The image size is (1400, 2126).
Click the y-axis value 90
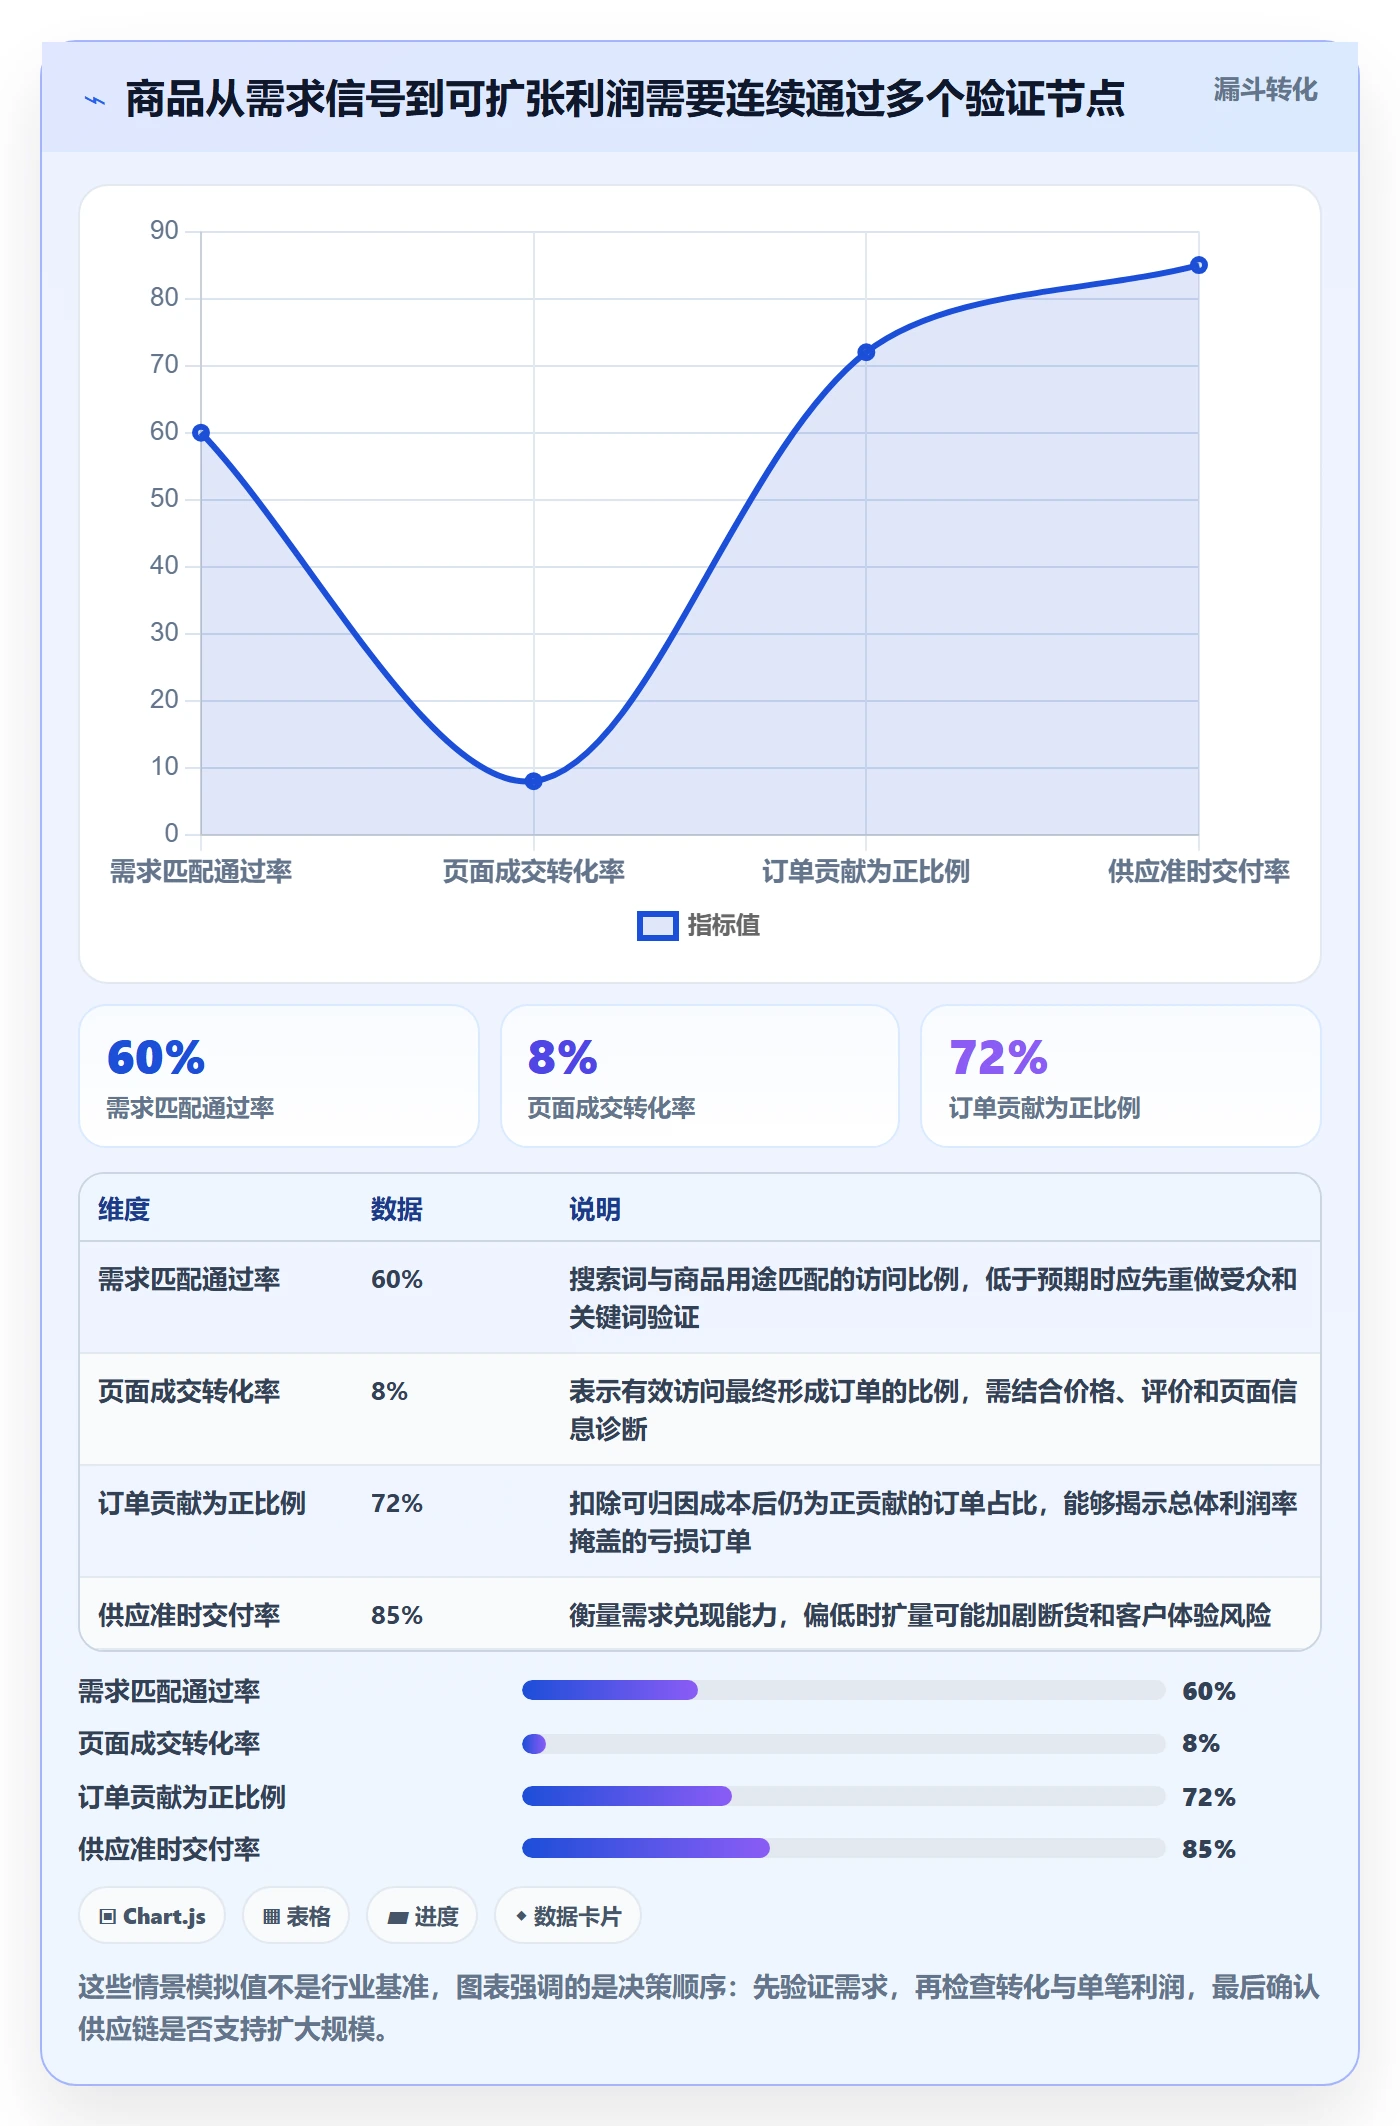[164, 231]
